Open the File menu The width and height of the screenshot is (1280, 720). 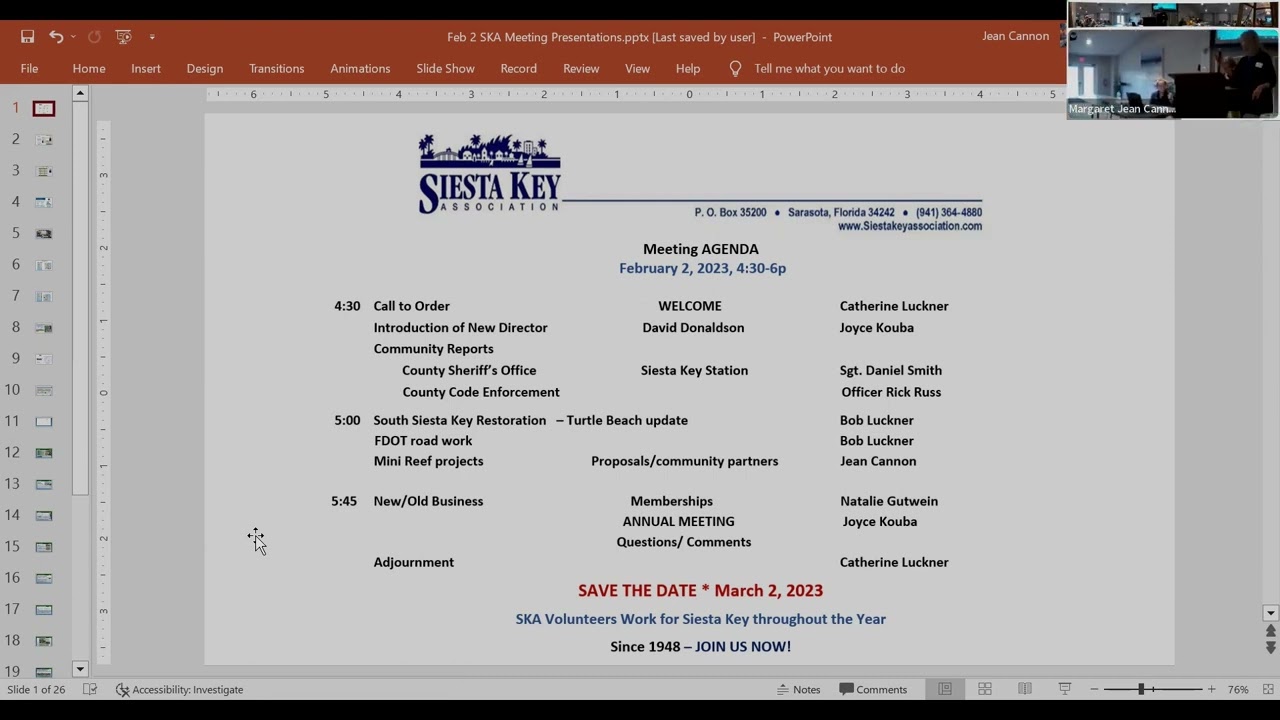click(x=29, y=69)
